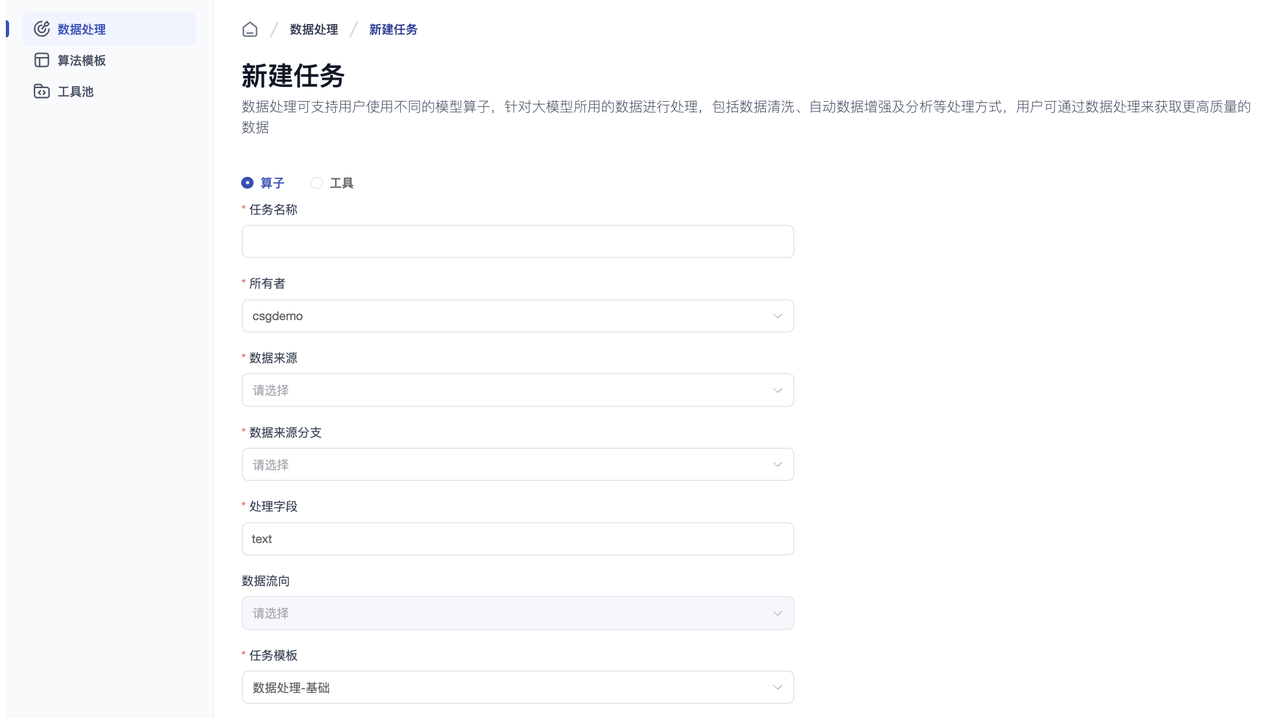Focus the 任务名称 input field
Image resolution: width=1280 pixels, height=718 pixels.
517,242
